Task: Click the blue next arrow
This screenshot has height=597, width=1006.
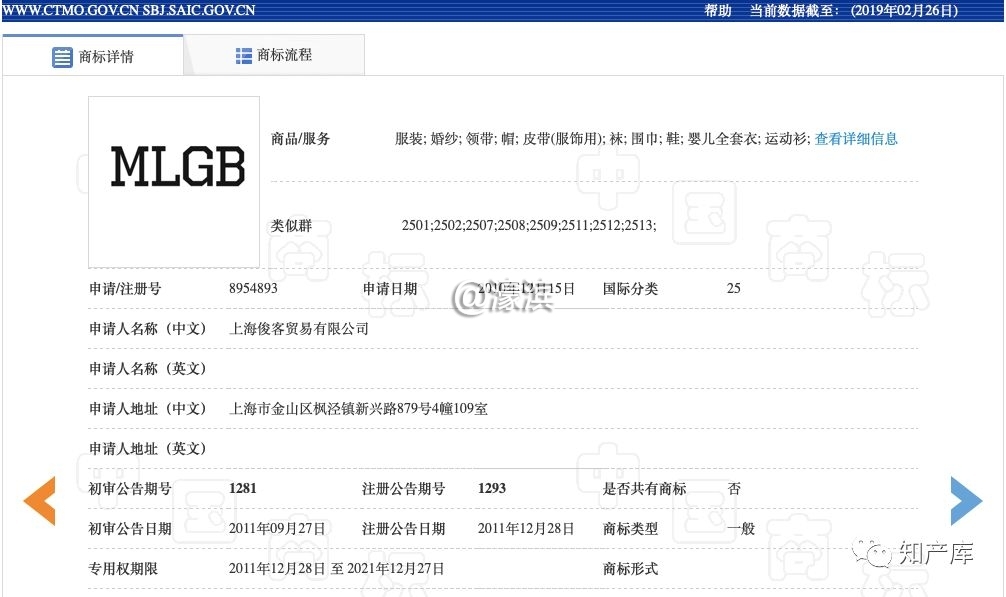Action: tap(966, 501)
